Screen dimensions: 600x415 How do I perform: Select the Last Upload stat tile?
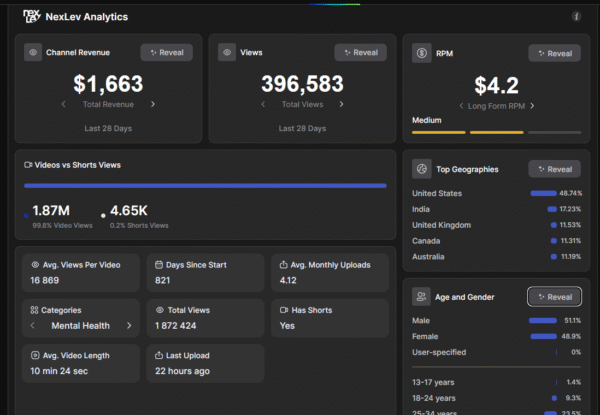click(x=205, y=363)
